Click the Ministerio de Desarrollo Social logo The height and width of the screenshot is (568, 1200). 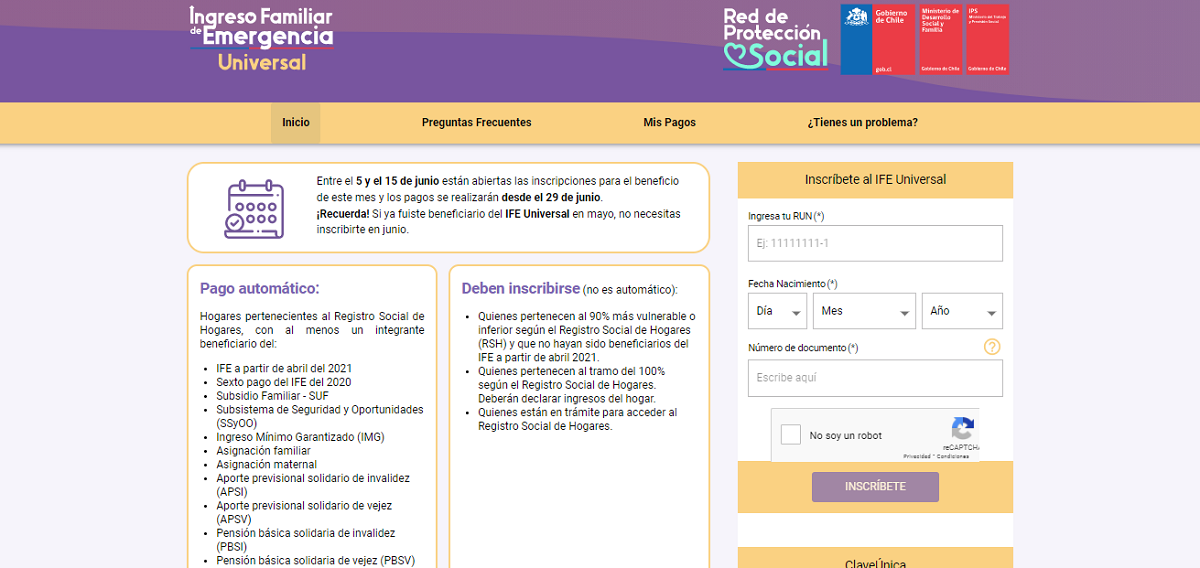click(940, 39)
